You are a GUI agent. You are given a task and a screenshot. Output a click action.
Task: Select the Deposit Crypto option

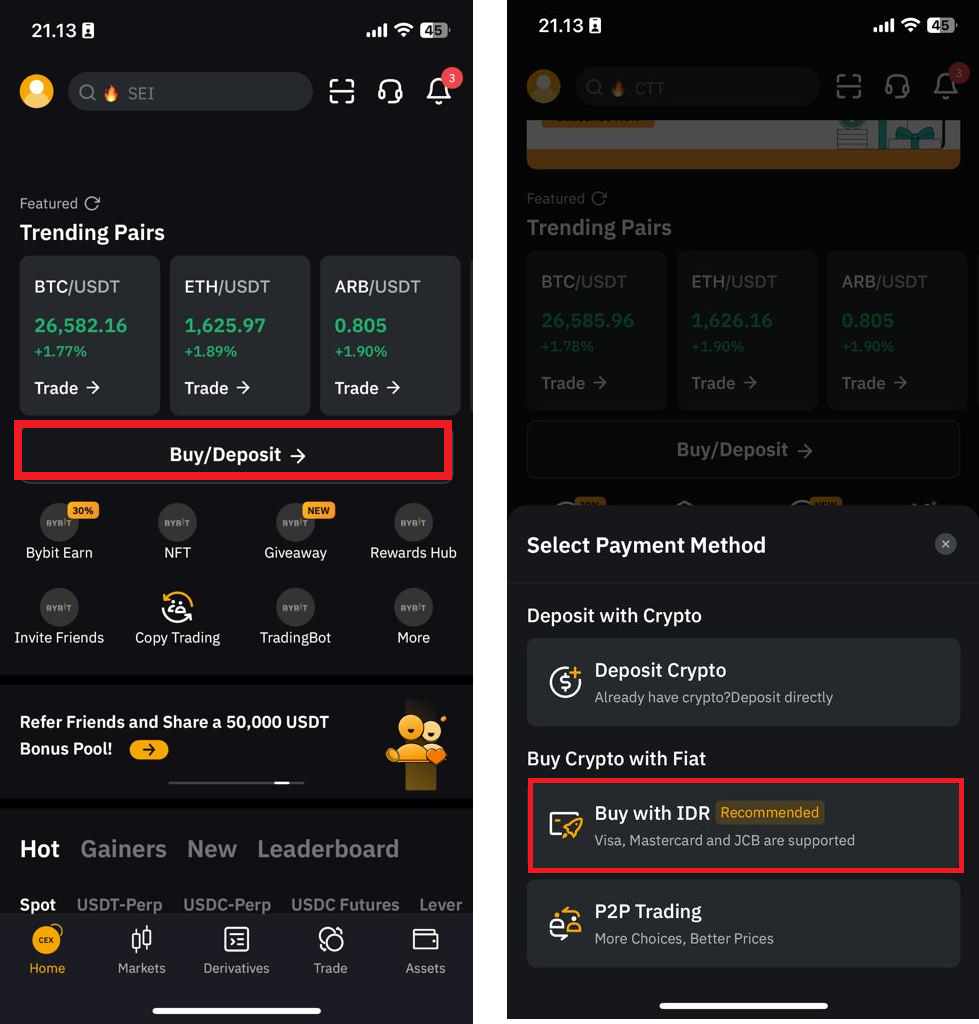coord(743,682)
